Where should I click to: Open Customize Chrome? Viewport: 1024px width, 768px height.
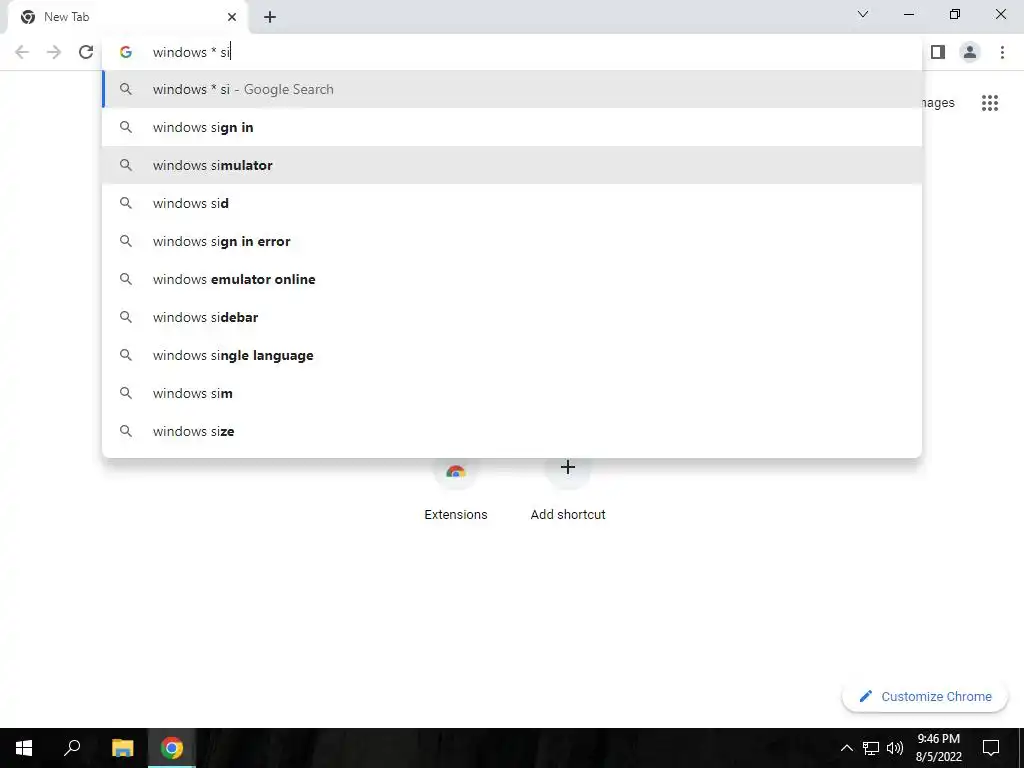click(x=925, y=696)
